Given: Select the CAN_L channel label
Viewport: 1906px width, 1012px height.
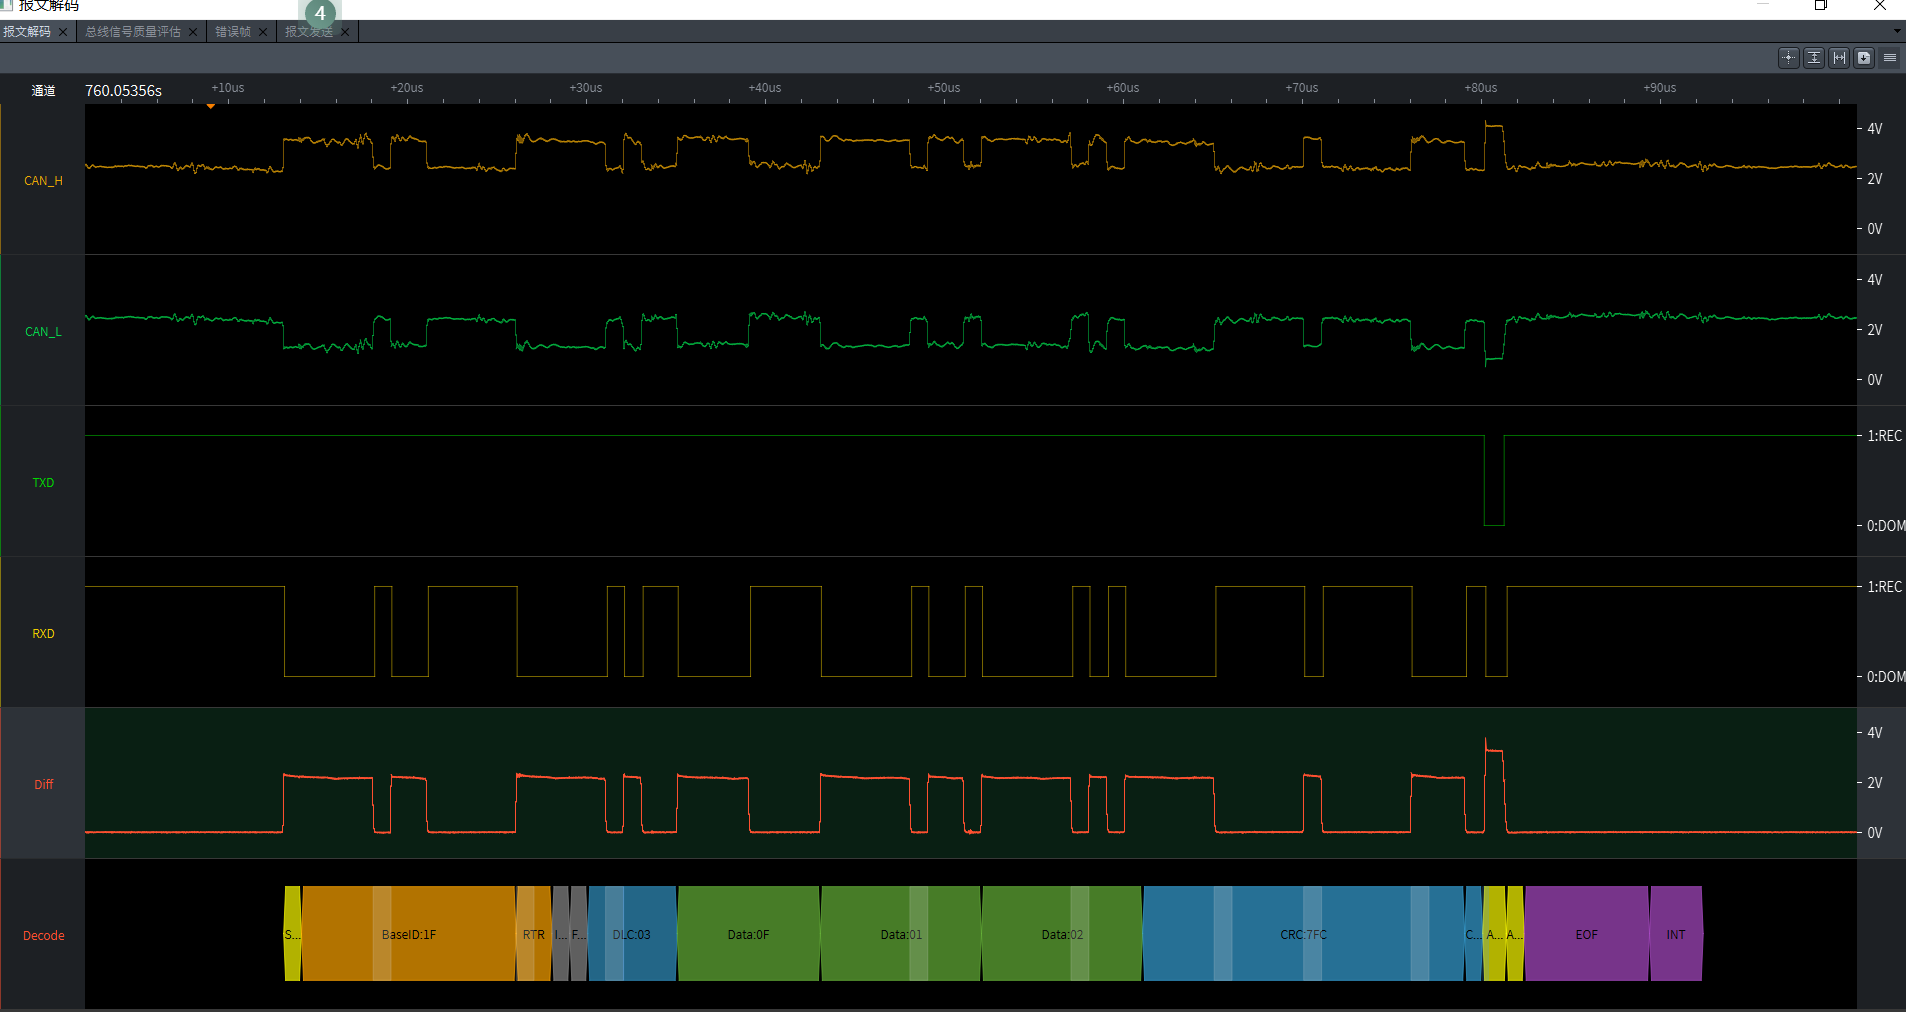Looking at the screenshot, I should (43, 332).
